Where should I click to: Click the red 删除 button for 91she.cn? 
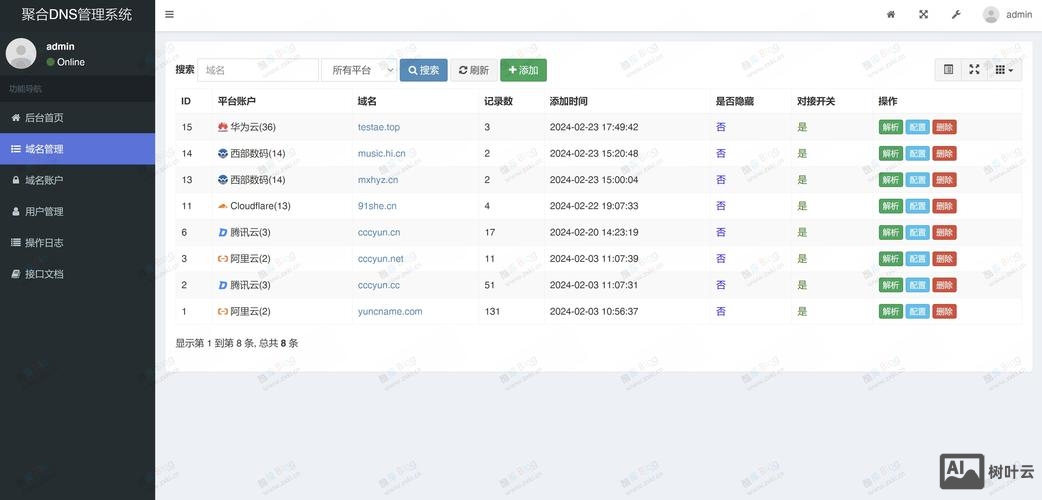(944, 206)
